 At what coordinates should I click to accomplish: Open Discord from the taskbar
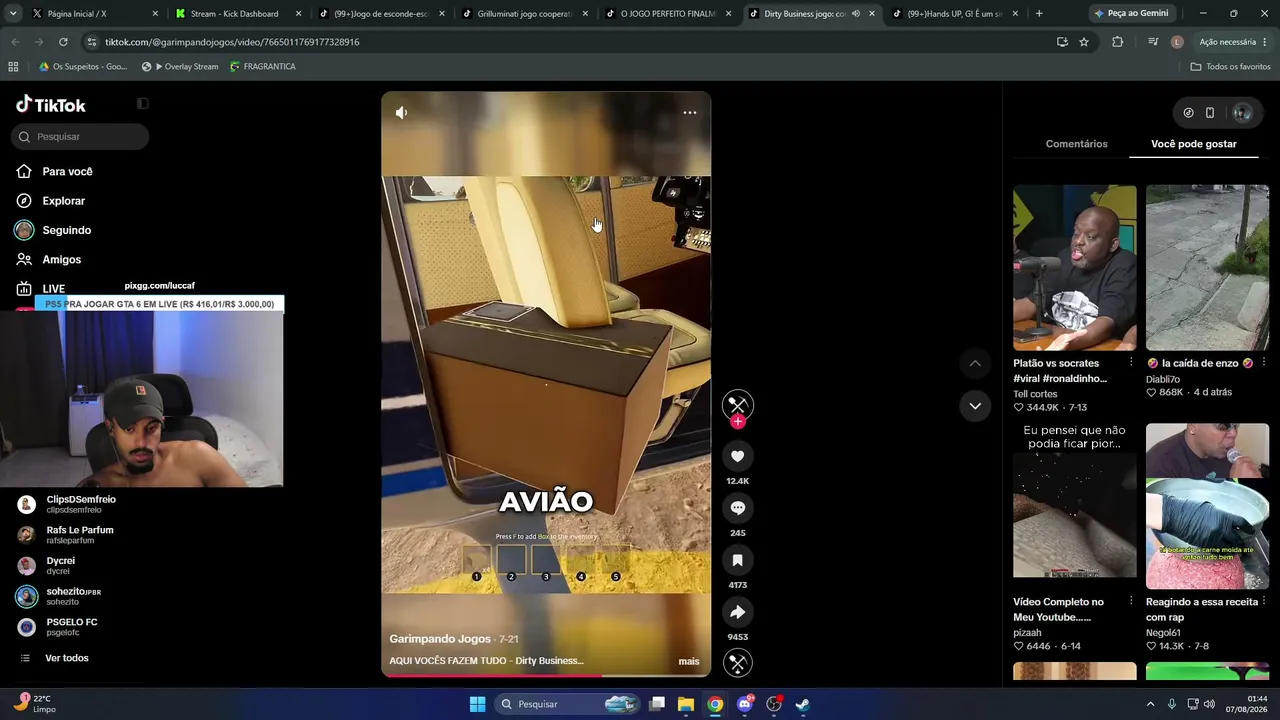click(x=744, y=704)
